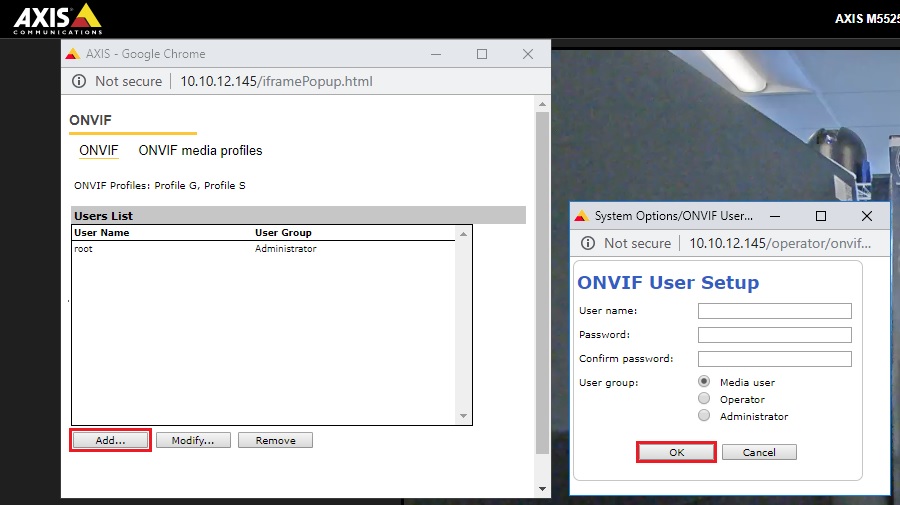Confirm with the OK button
Screen dimensions: 900x505
click(676, 452)
